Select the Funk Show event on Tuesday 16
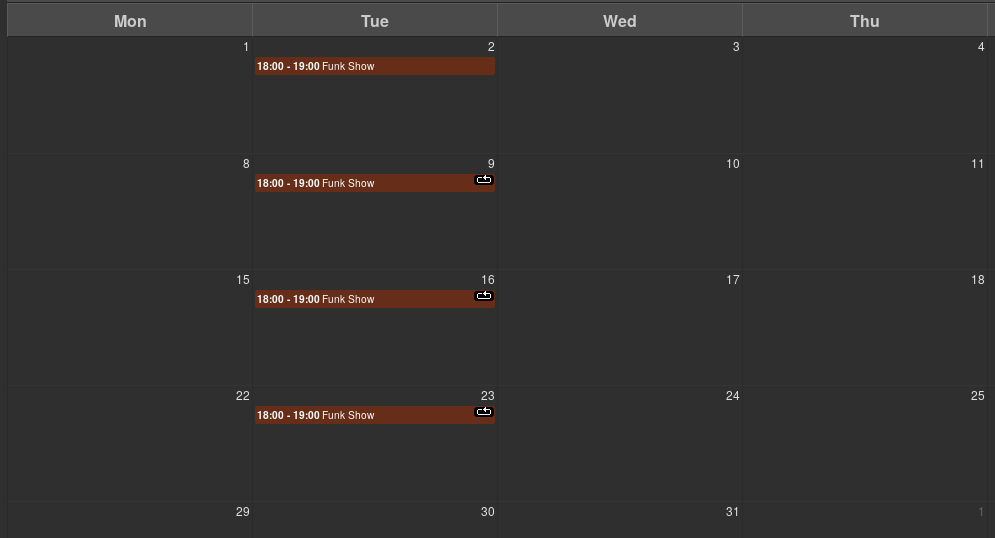Viewport: 995px width, 538px height. click(375, 299)
